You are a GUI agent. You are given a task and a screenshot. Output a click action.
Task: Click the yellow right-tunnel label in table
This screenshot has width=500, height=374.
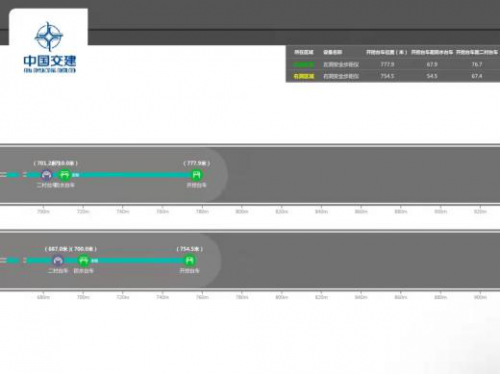tap(304, 76)
